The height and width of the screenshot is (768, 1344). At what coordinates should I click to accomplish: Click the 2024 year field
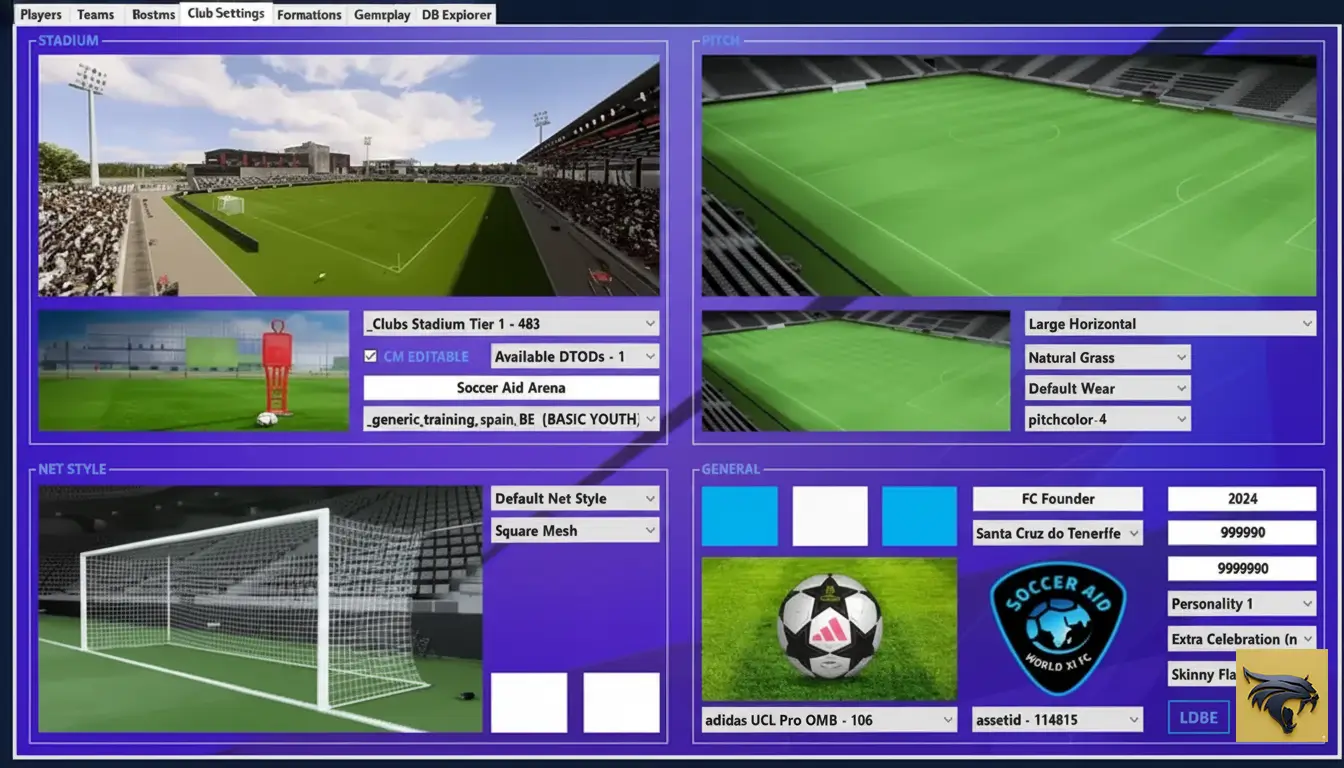[x=1241, y=499]
